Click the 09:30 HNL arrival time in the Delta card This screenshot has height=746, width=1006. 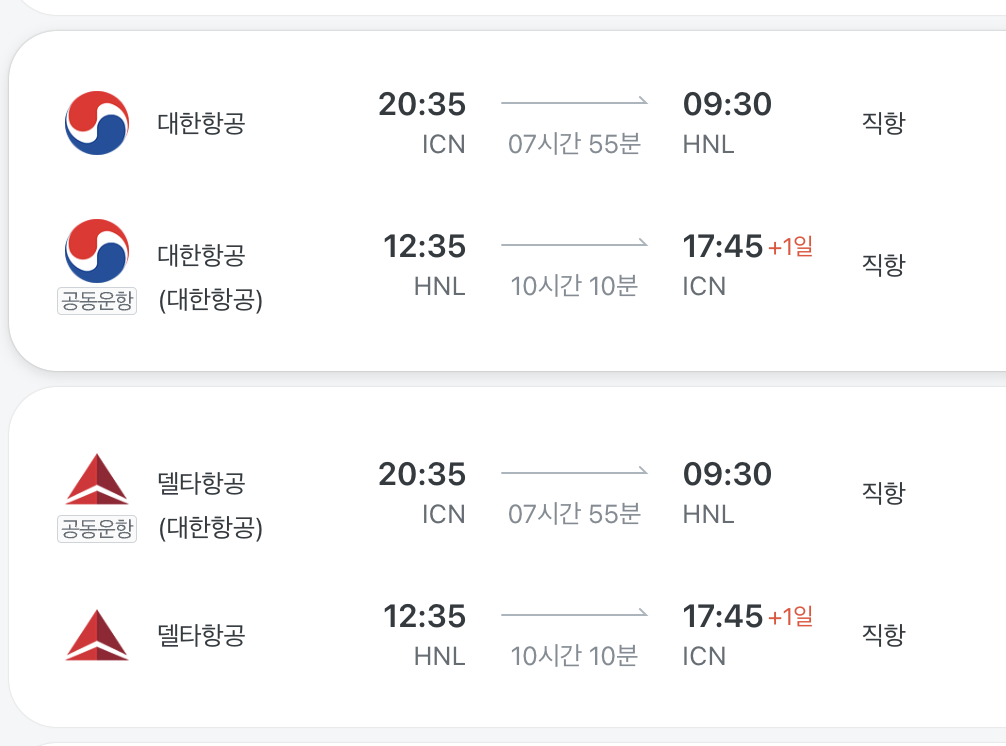click(727, 474)
